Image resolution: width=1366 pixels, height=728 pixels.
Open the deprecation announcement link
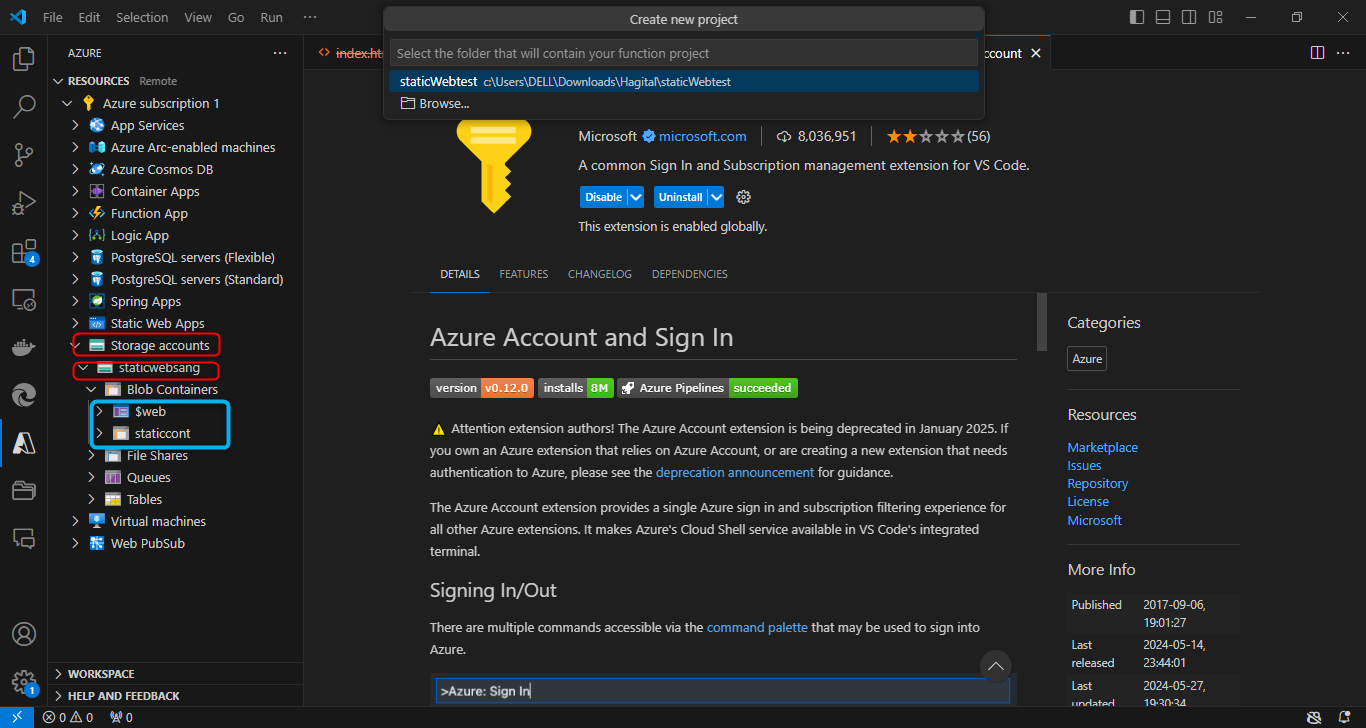pyautogui.click(x=735, y=472)
